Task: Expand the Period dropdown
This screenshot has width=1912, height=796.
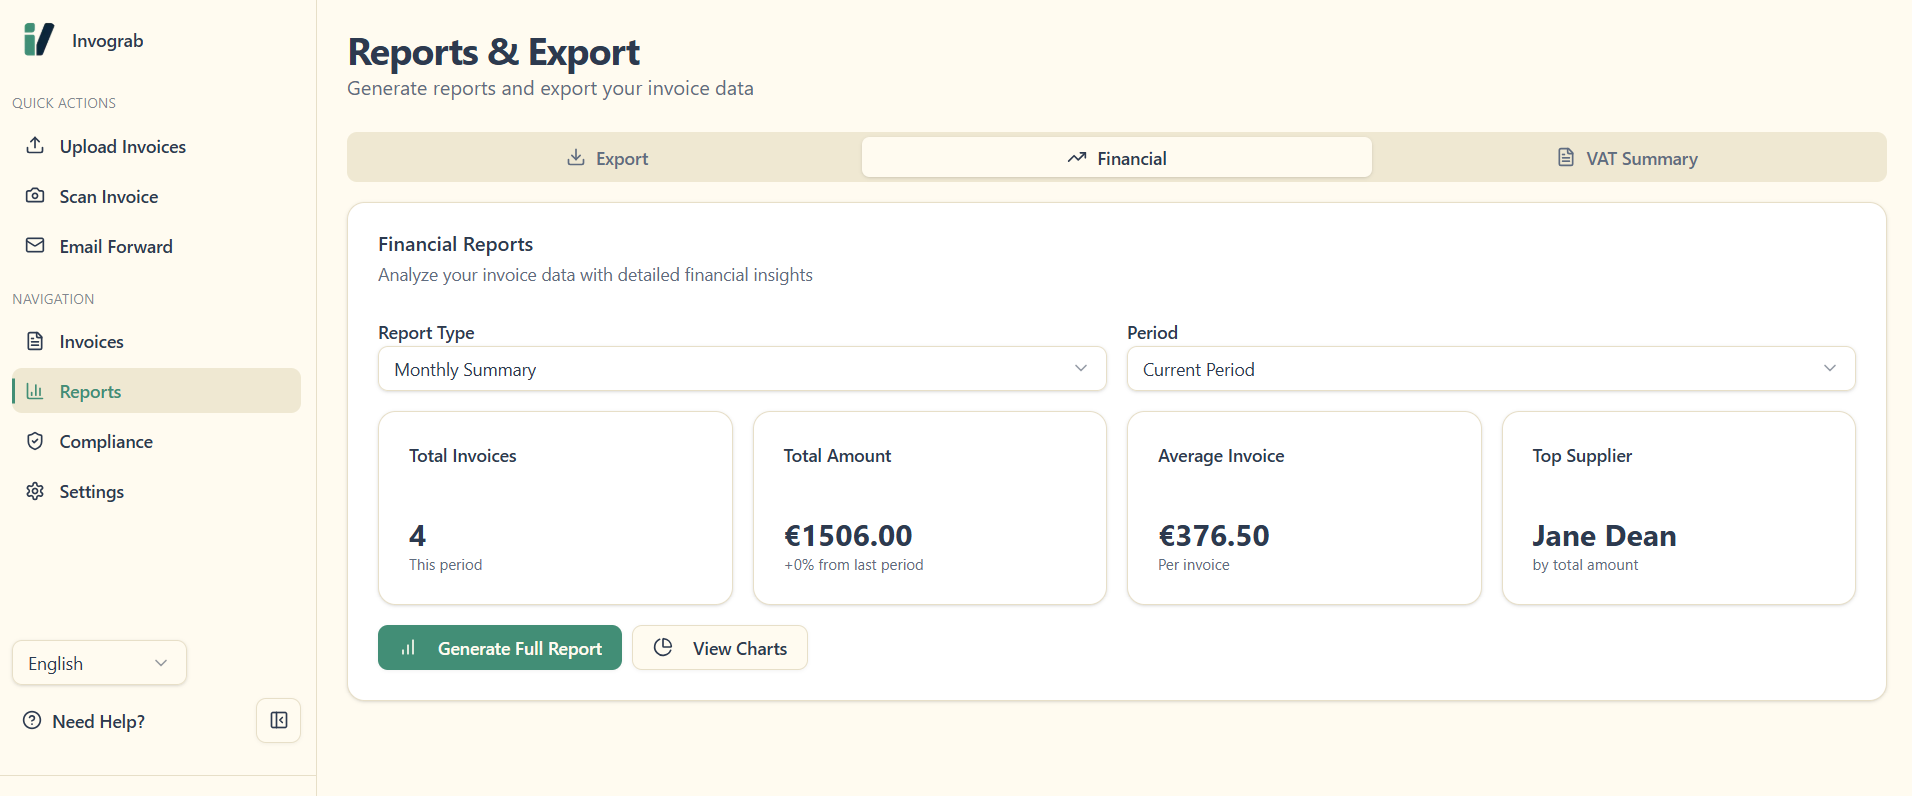Action: tap(1490, 369)
